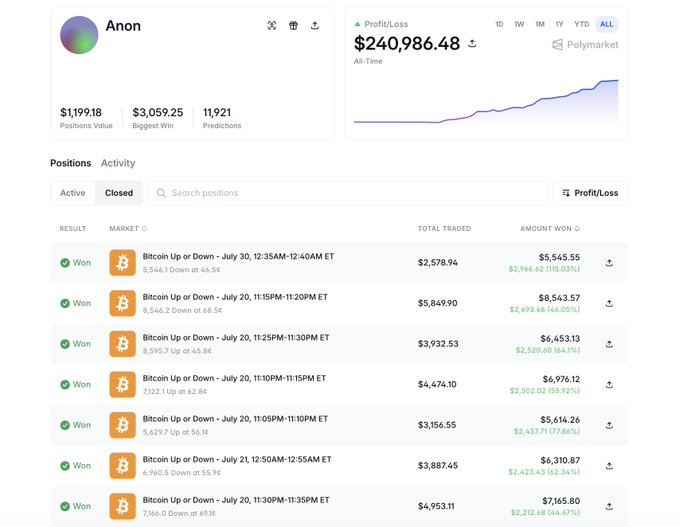
Task: Select the 1W time range
Action: [x=519, y=24]
